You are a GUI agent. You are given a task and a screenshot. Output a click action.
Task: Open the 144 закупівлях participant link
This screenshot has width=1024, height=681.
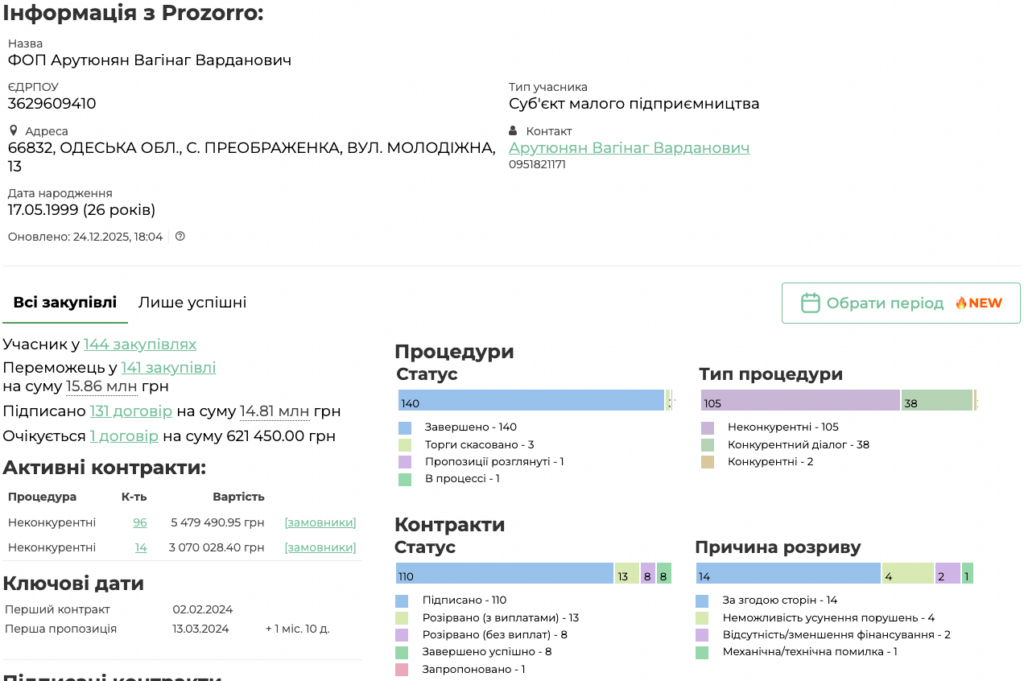(140, 344)
